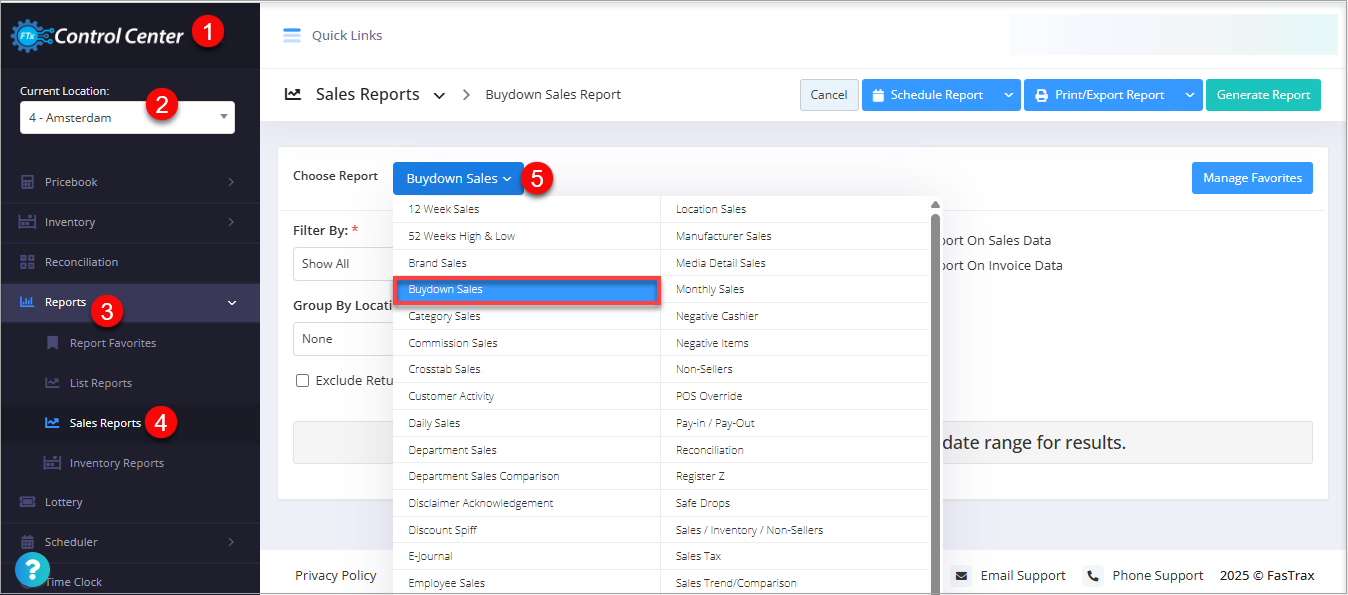The width and height of the screenshot is (1348, 595).
Task: Click the Email Support envelope icon
Action: tap(961, 576)
